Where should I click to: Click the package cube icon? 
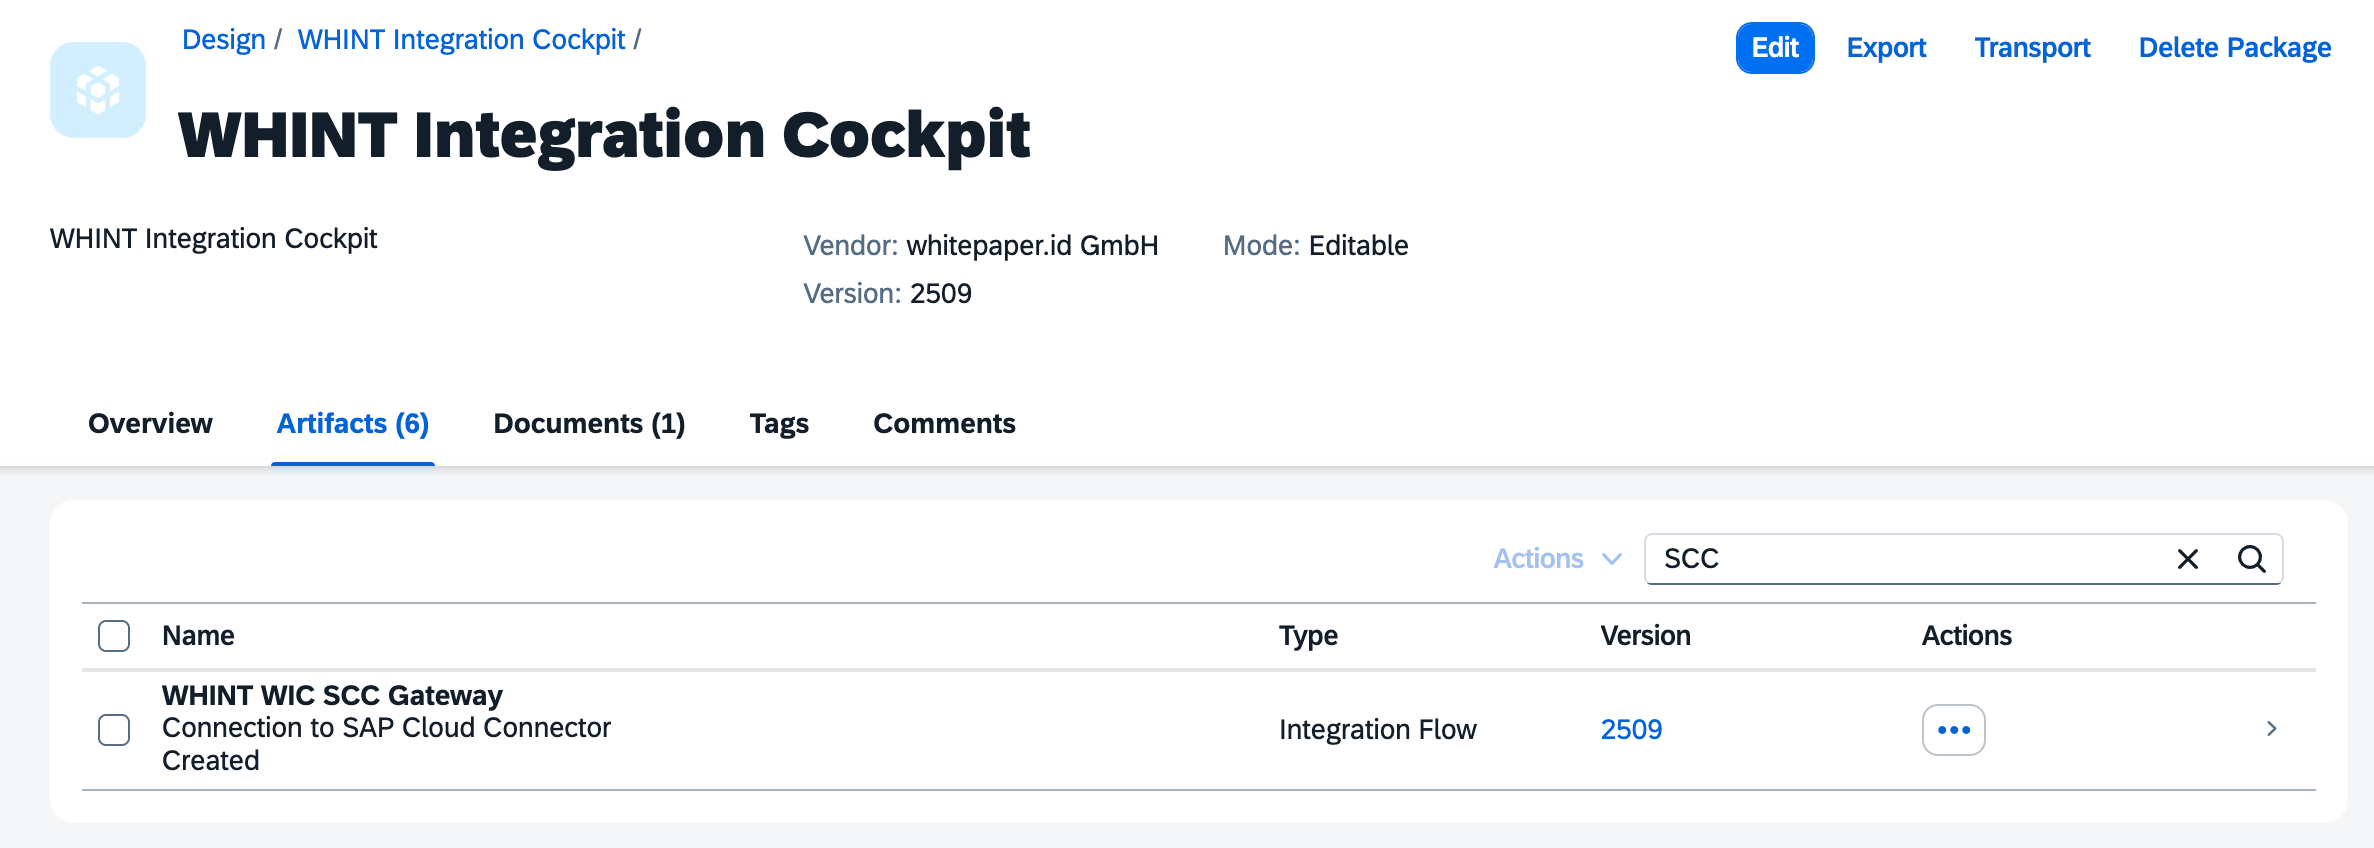point(98,90)
